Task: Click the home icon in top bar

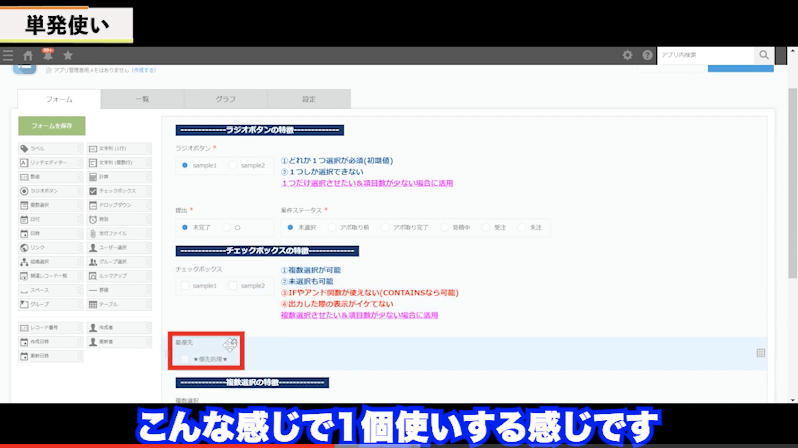Action: click(x=28, y=56)
